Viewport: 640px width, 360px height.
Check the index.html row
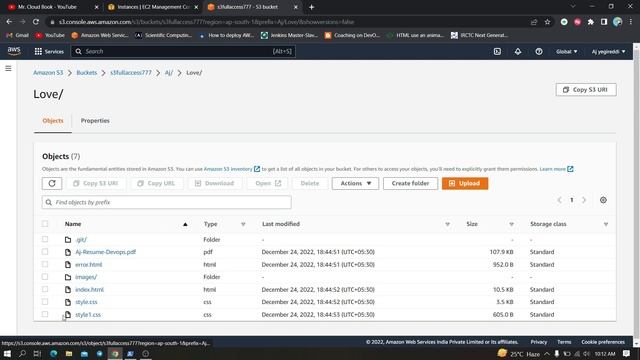[x=45, y=289]
